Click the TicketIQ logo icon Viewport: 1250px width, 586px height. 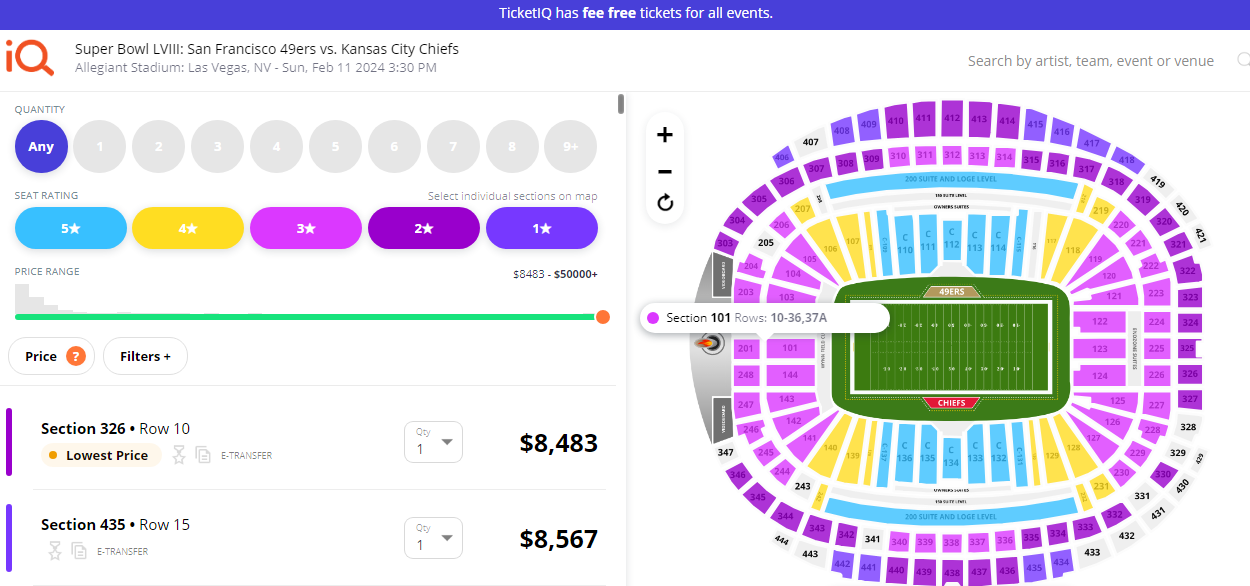[29, 56]
